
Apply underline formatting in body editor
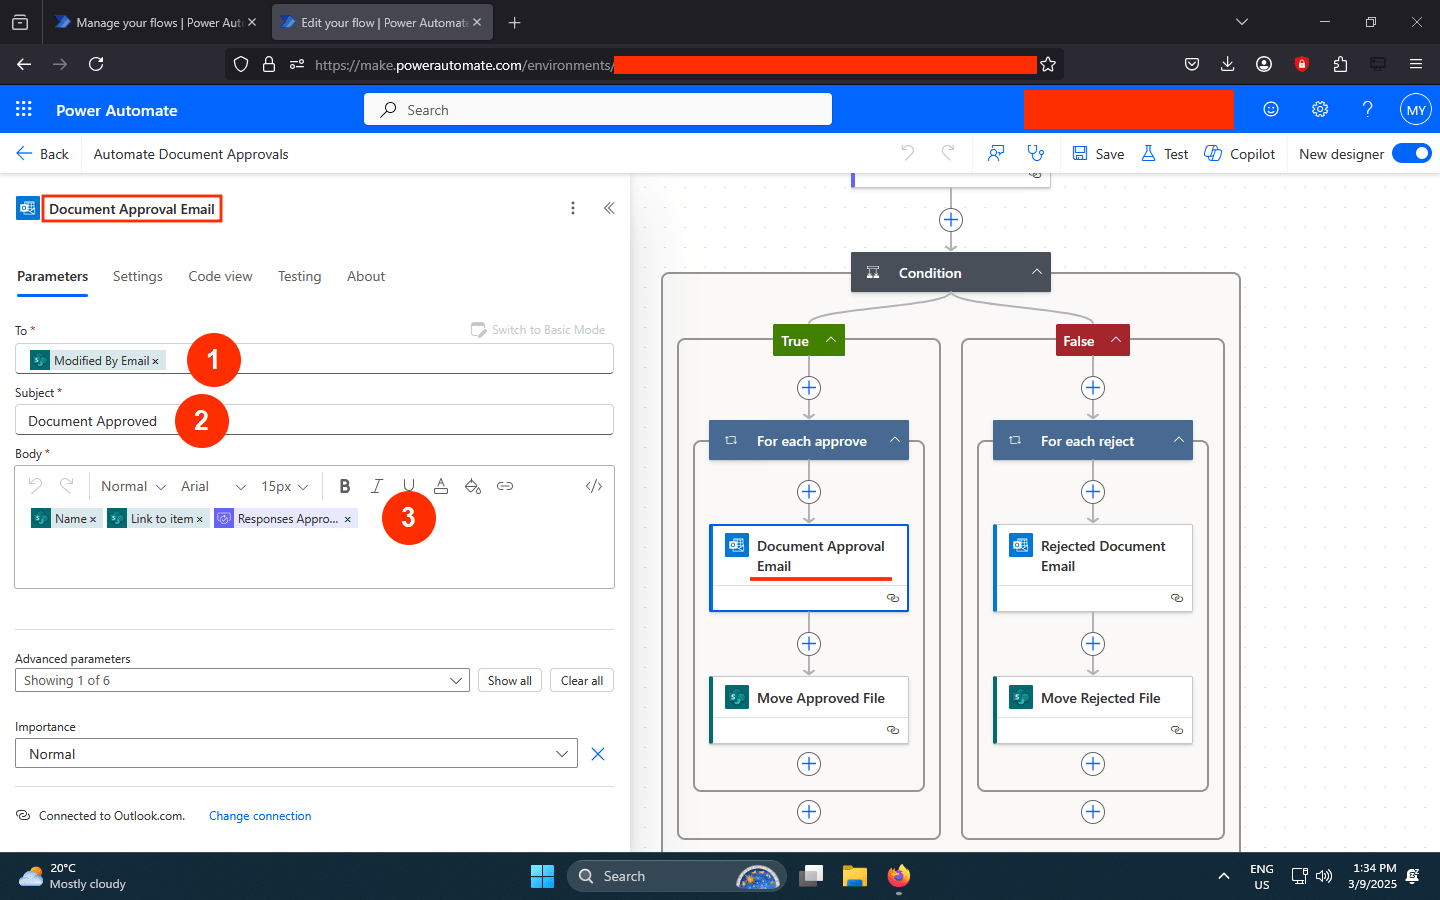[x=409, y=485]
